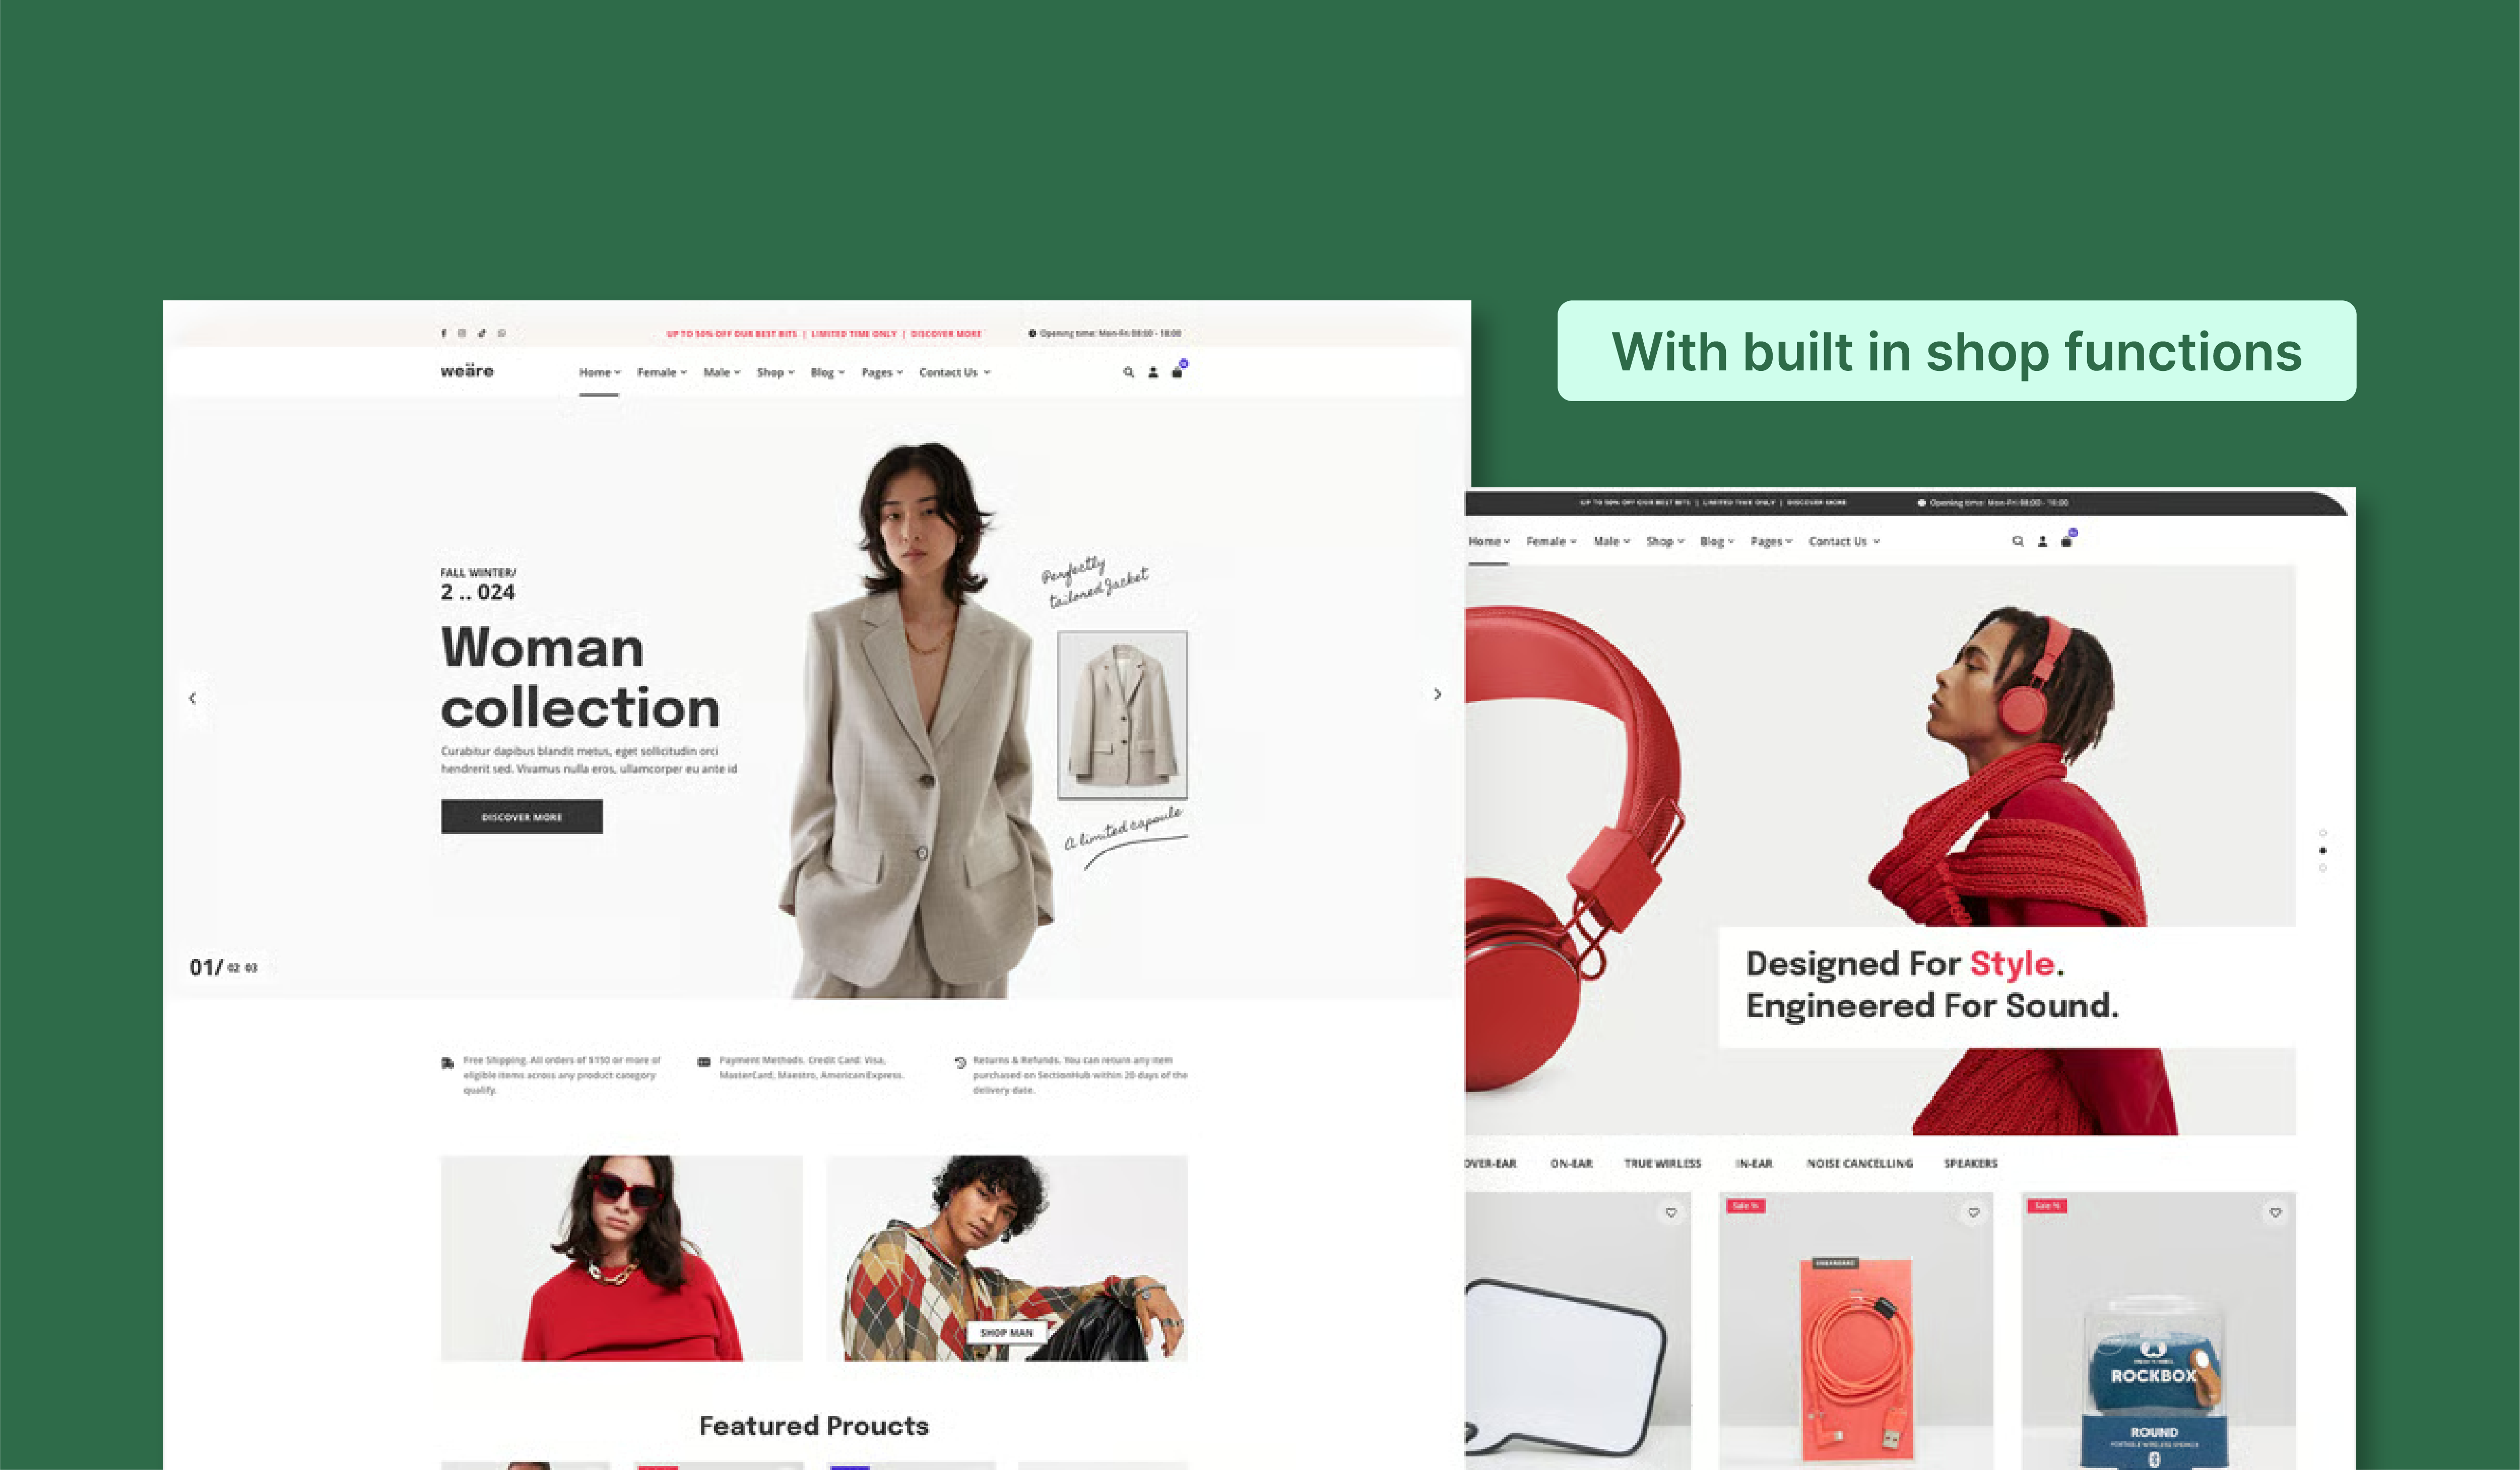This screenshot has width=2520, height=1470.
Task: Open the TRUE WIRELESS category tab
Action: 1662,1163
